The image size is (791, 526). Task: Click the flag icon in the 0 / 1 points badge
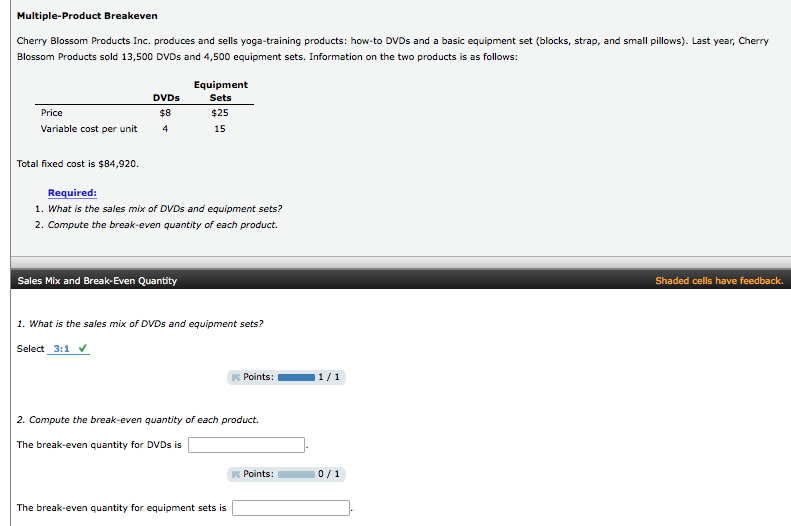(x=236, y=474)
